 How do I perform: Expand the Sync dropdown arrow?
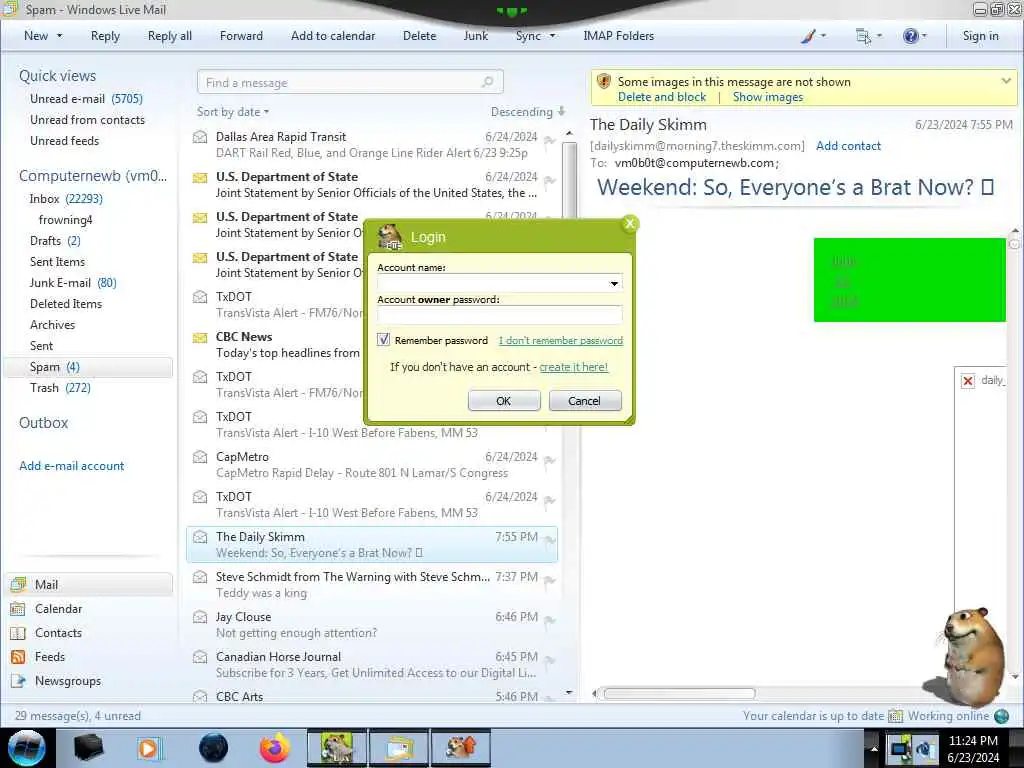(x=552, y=36)
